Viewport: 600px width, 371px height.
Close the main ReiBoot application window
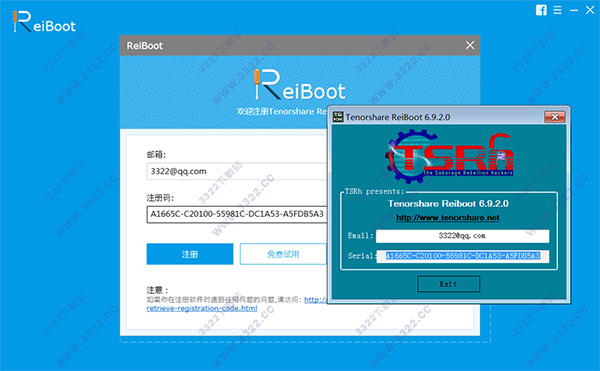[x=590, y=10]
